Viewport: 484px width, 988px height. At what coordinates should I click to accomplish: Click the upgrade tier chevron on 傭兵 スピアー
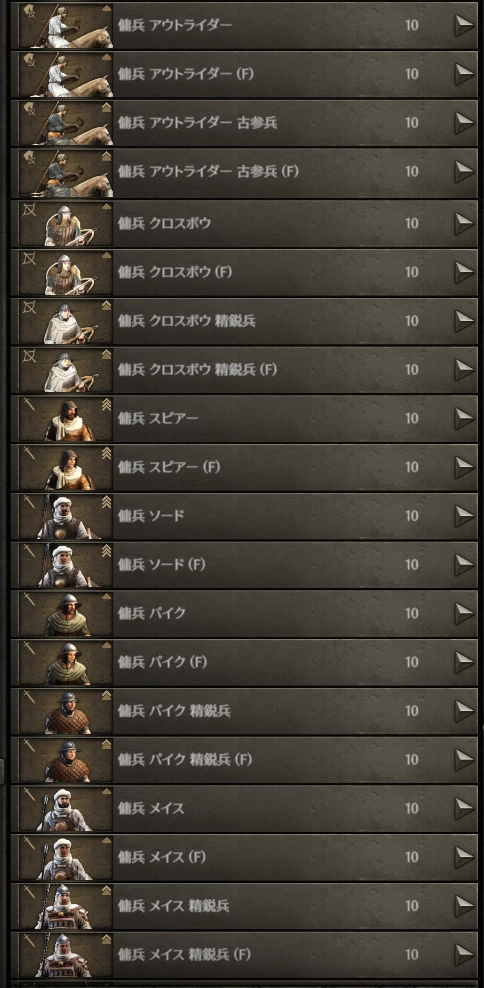point(106,405)
